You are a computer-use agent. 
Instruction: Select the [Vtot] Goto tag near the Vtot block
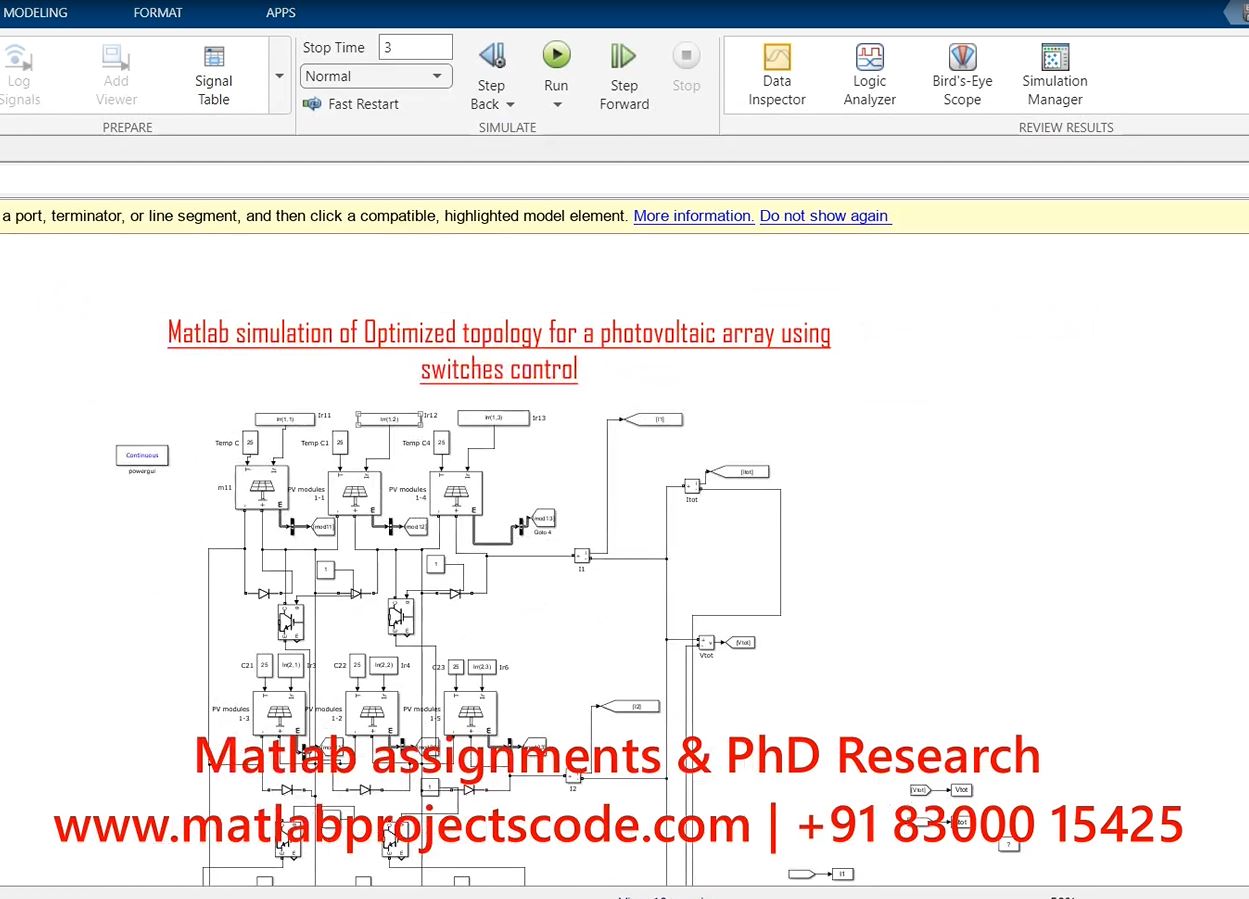tap(739, 642)
